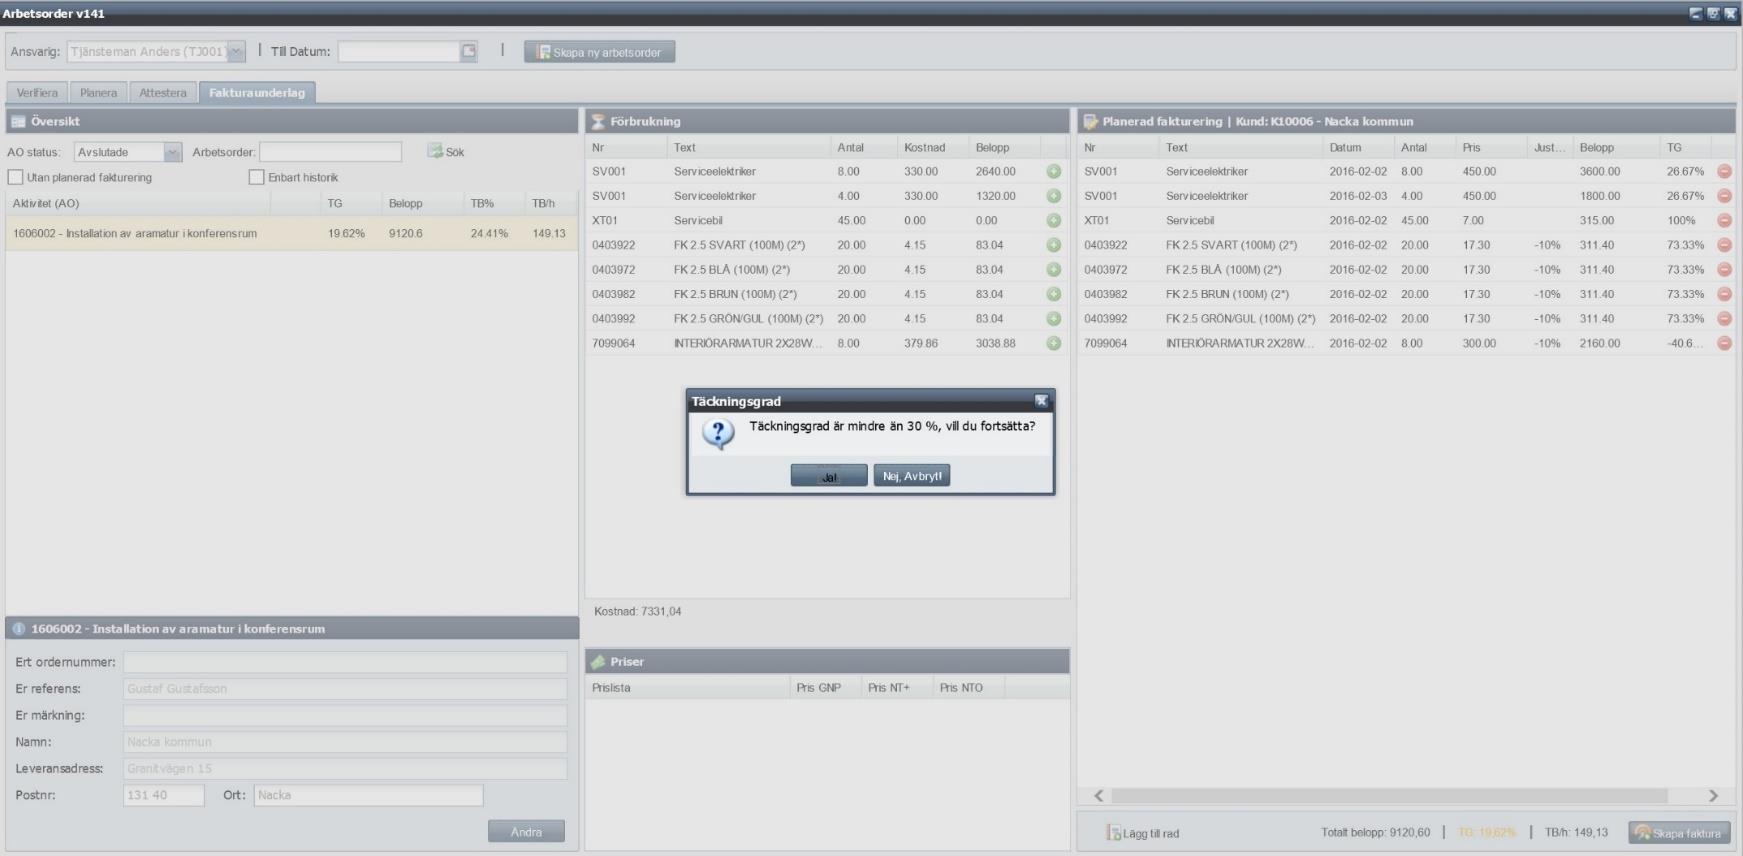Add SV001 8.00 consumption row to invoicing

click(1053, 171)
